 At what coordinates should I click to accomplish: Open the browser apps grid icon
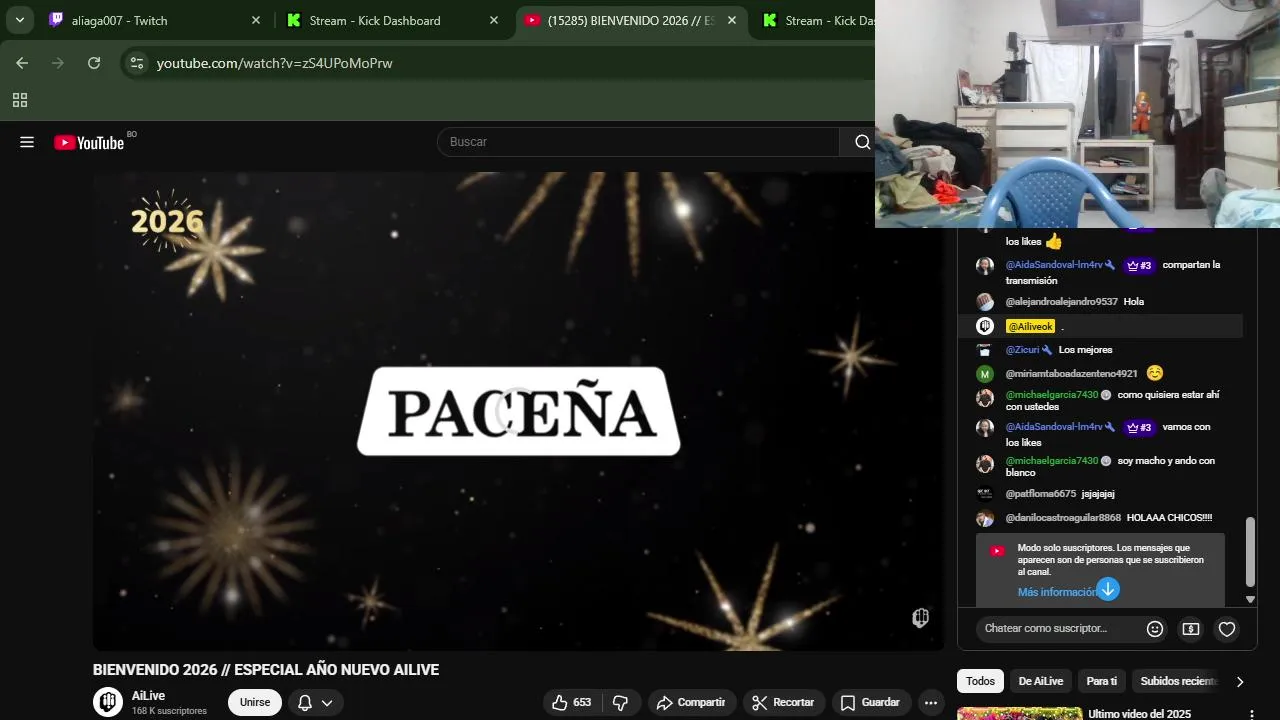[x=19, y=100]
